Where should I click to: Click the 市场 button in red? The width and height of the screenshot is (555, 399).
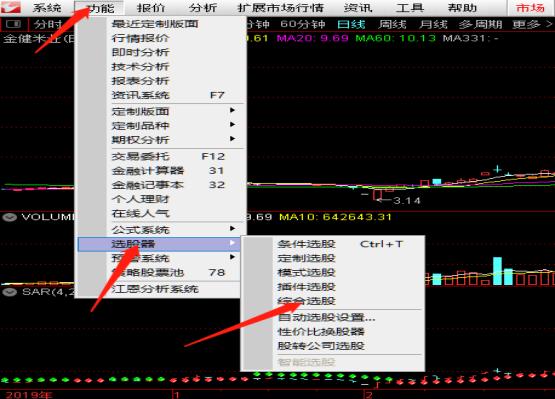530,8
